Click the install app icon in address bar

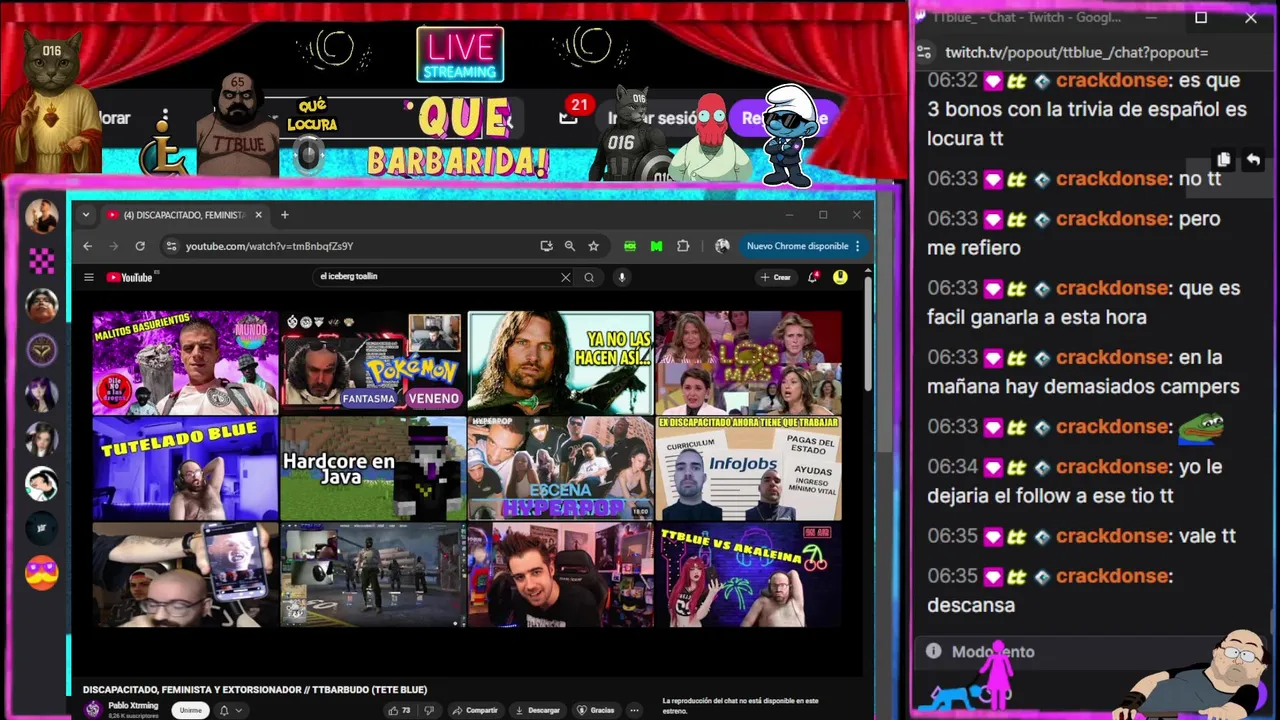click(x=546, y=246)
